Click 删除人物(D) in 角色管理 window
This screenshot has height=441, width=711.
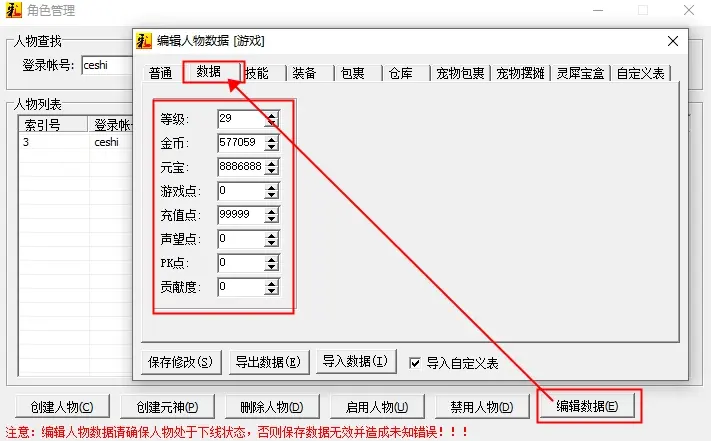[x=272, y=407]
